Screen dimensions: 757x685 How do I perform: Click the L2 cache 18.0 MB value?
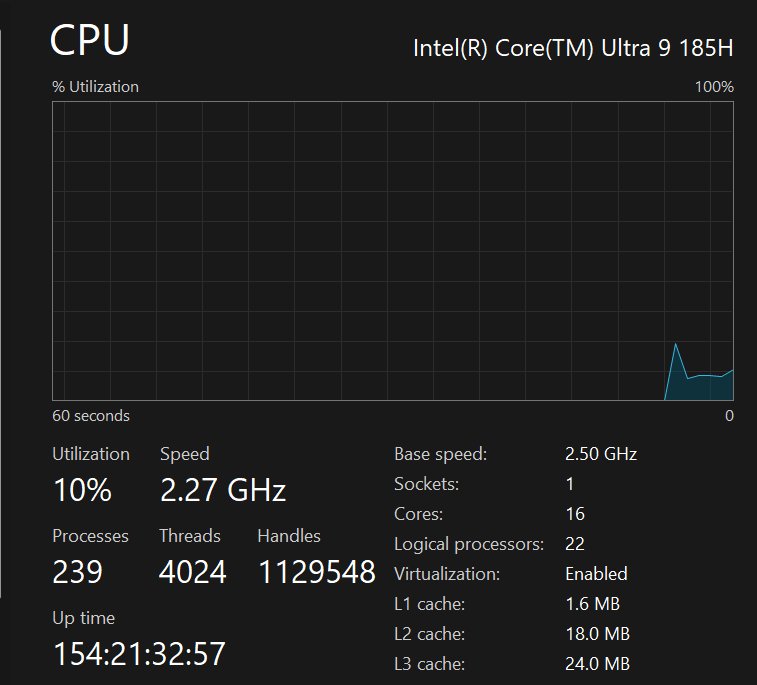(597, 634)
